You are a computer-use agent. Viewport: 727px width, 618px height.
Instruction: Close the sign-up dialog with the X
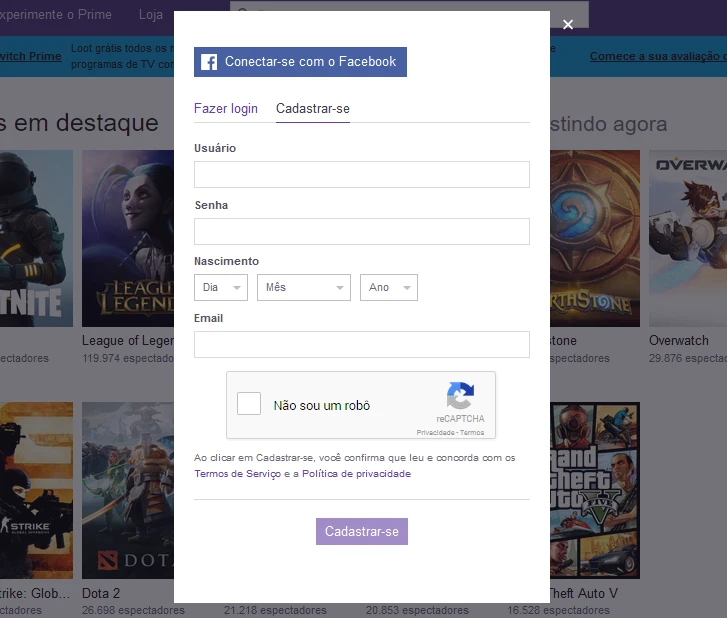568,24
